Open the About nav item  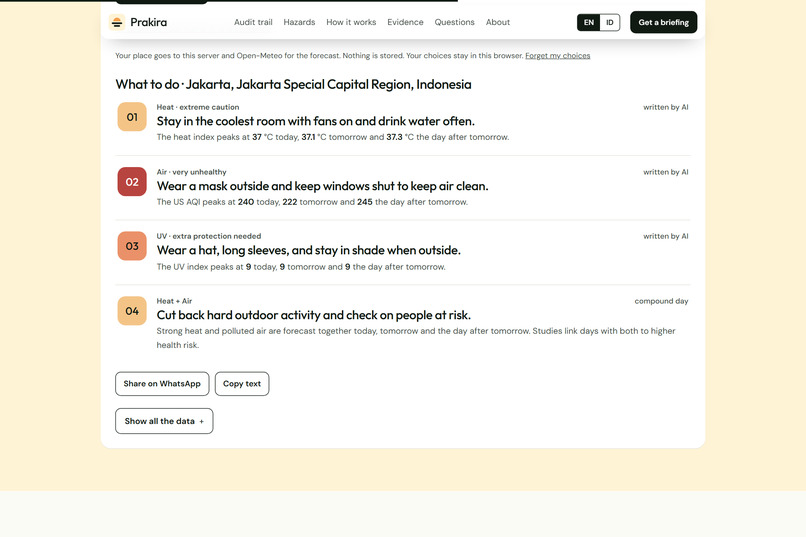click(x=498, y=22)
